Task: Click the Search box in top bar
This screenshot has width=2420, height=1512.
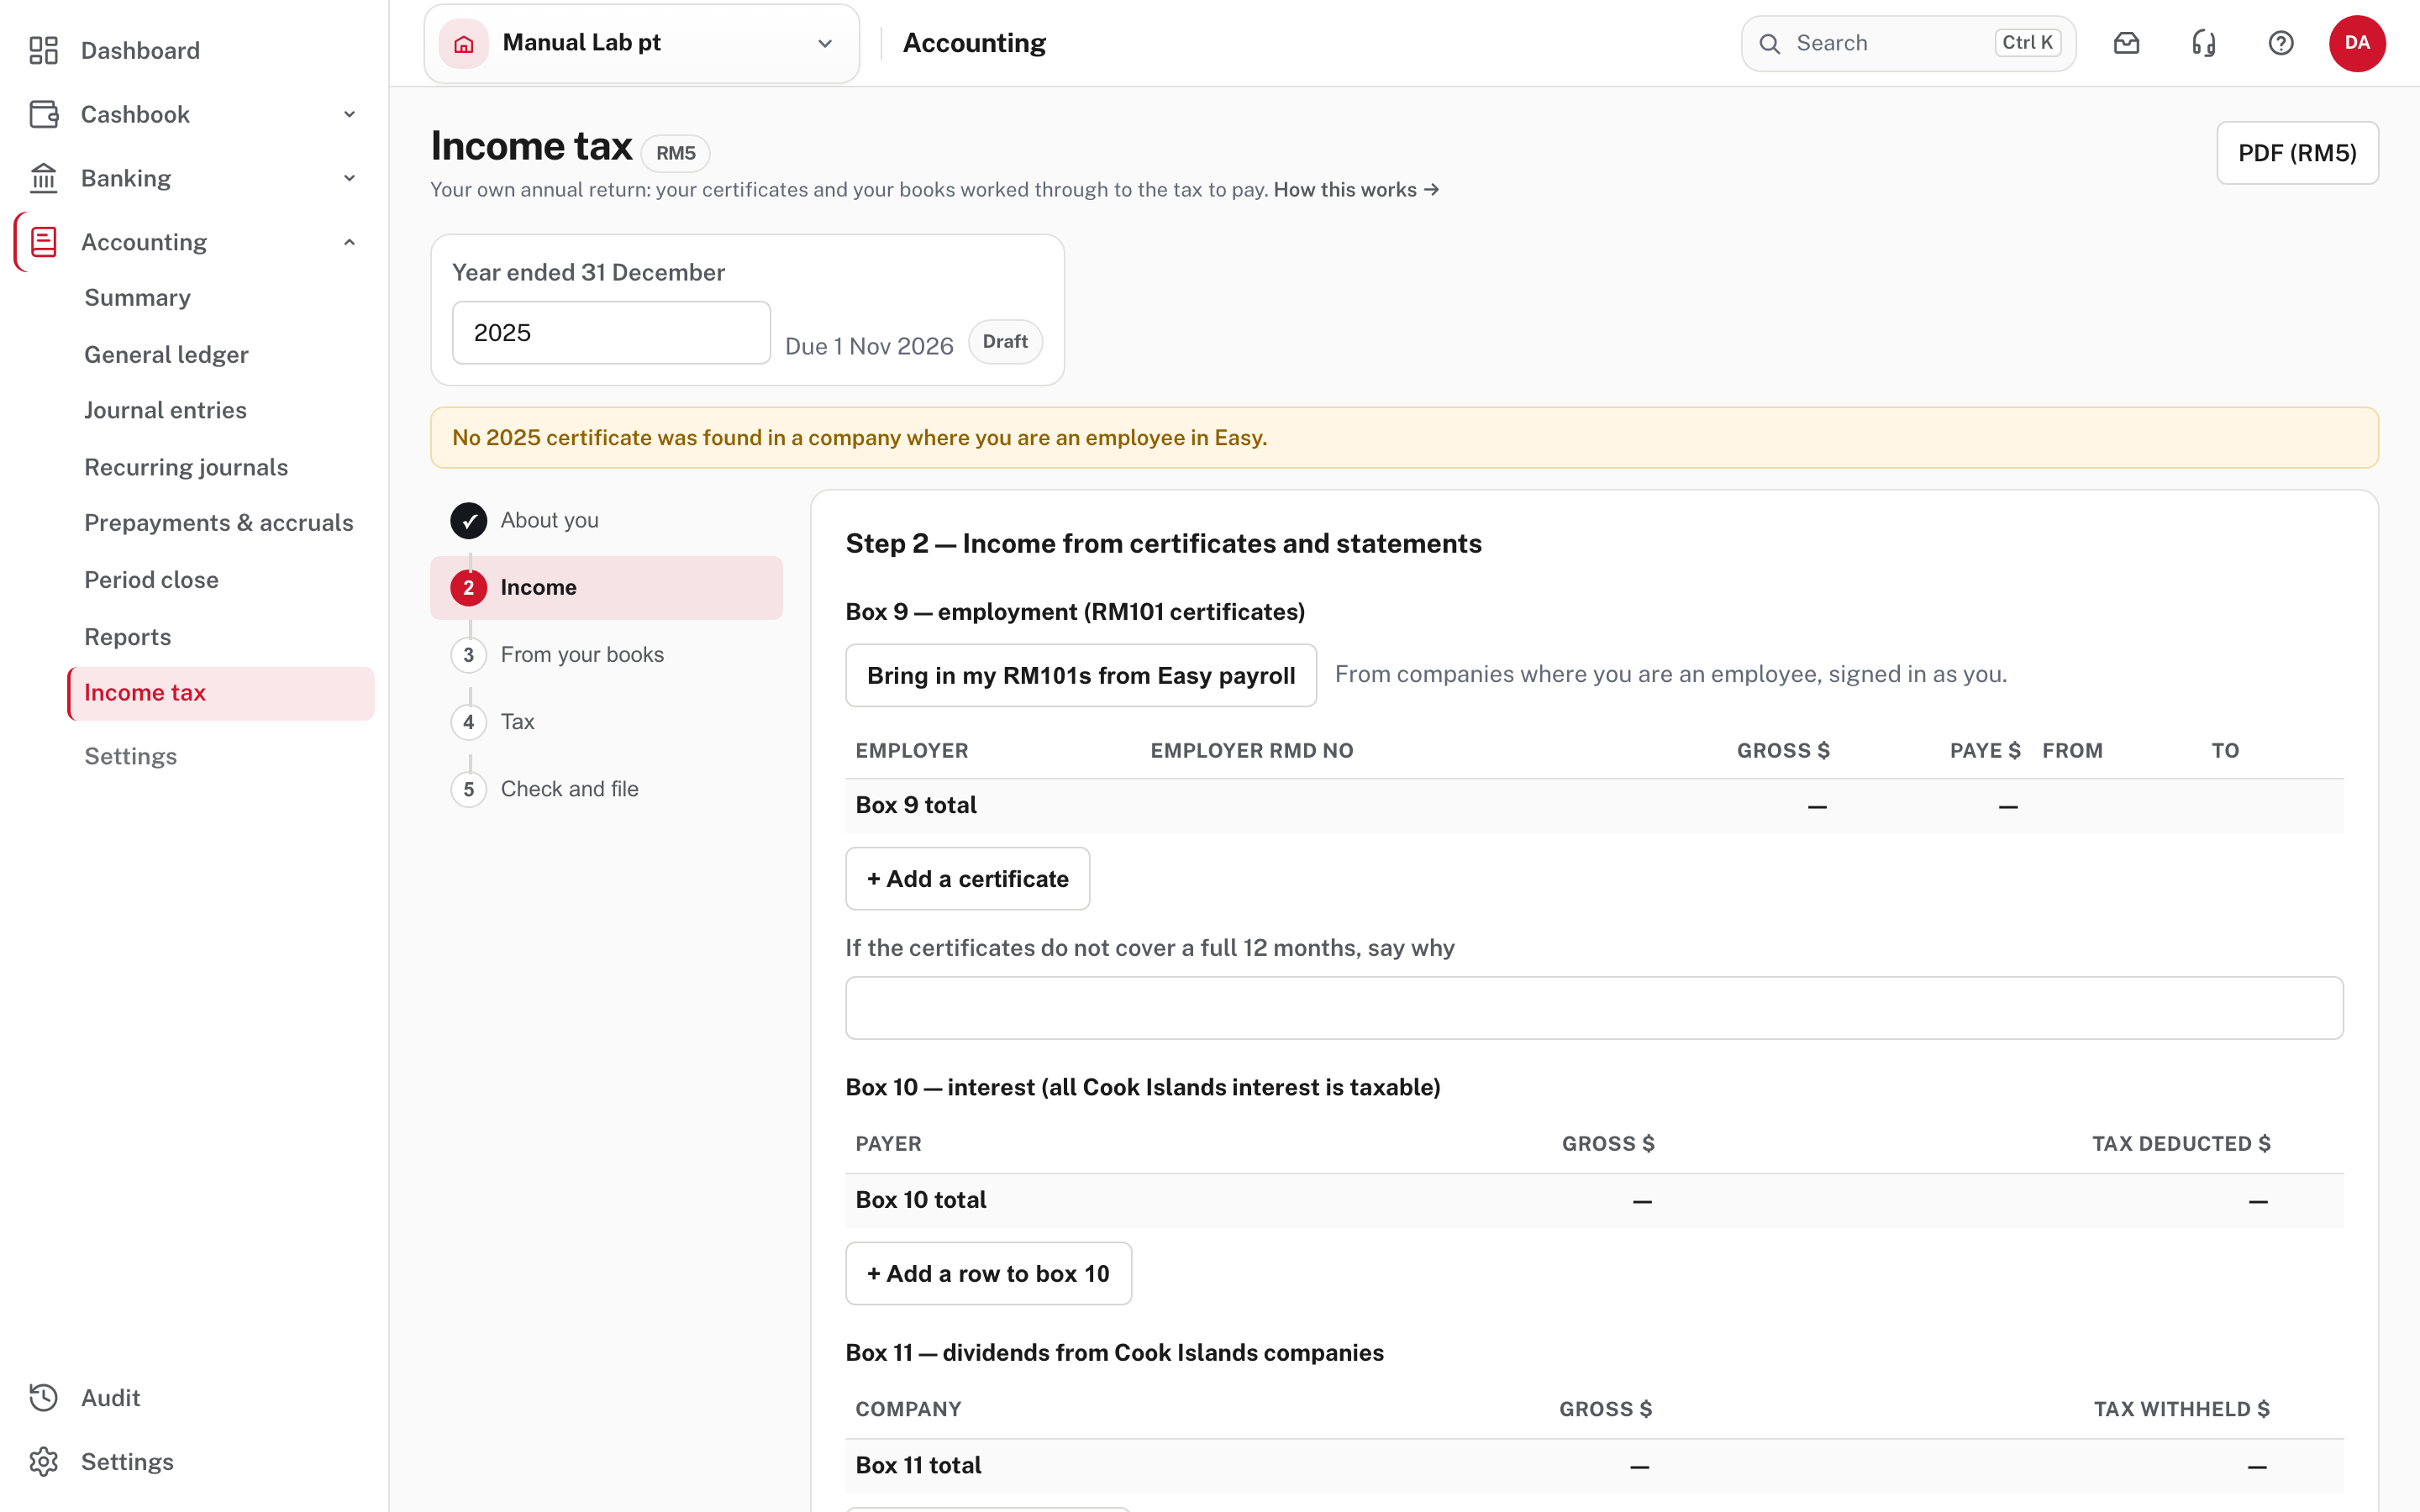Action: 1908,43
